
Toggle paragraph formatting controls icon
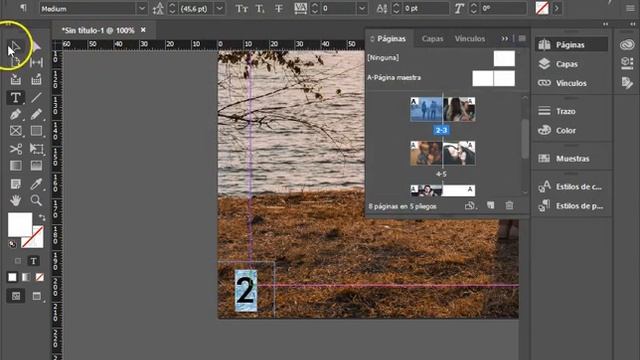click(x=23, y=8)
